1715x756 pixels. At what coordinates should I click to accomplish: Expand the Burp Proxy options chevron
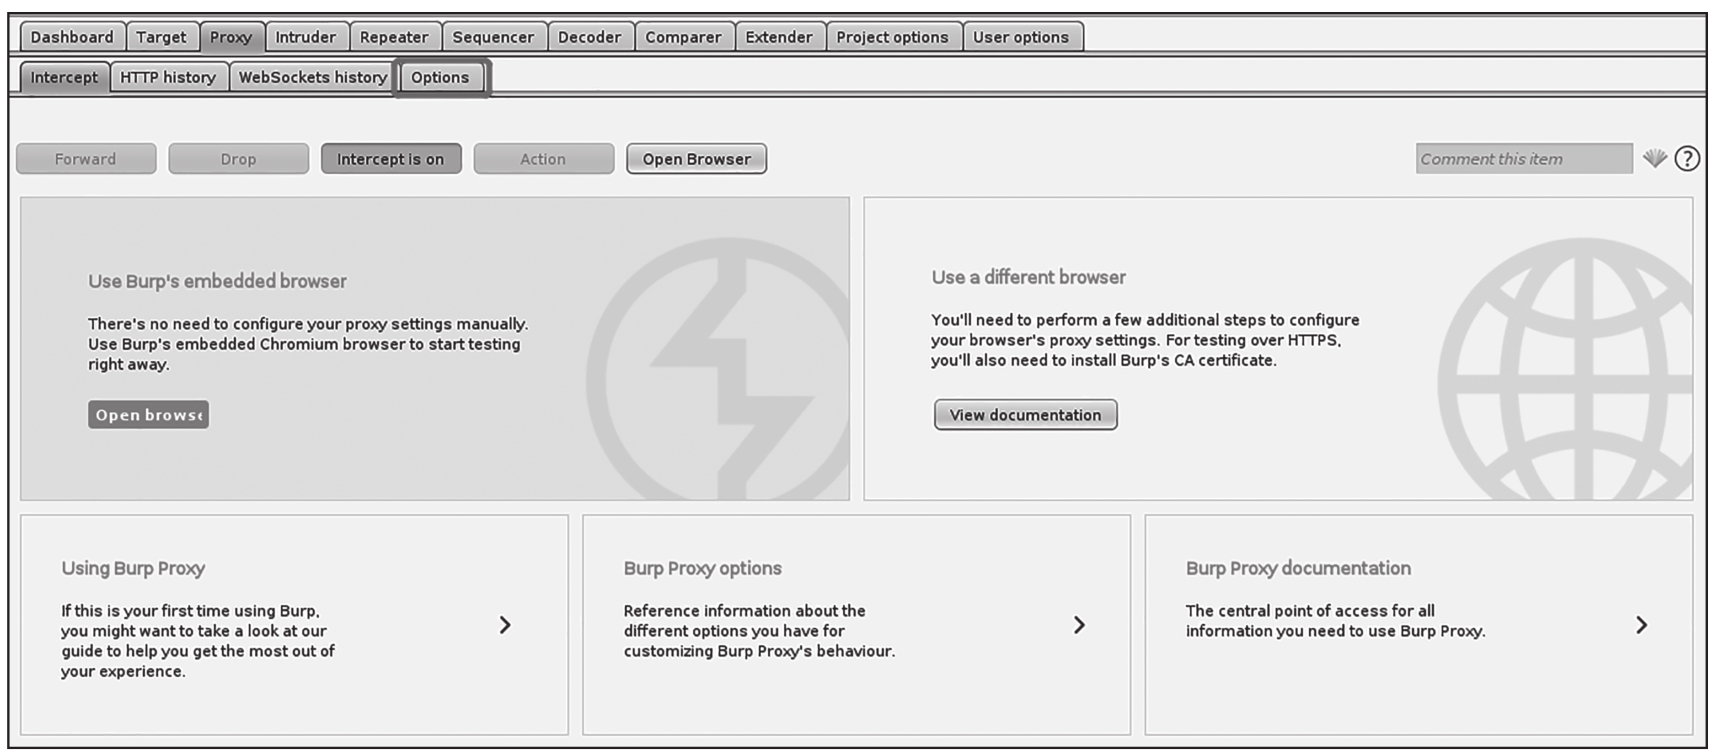(x=1079, y=625)
